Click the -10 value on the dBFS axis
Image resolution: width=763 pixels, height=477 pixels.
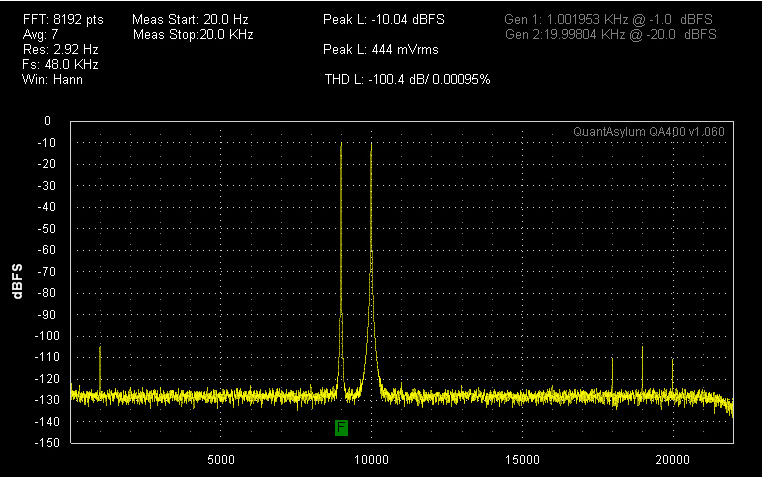click(47, 143)
